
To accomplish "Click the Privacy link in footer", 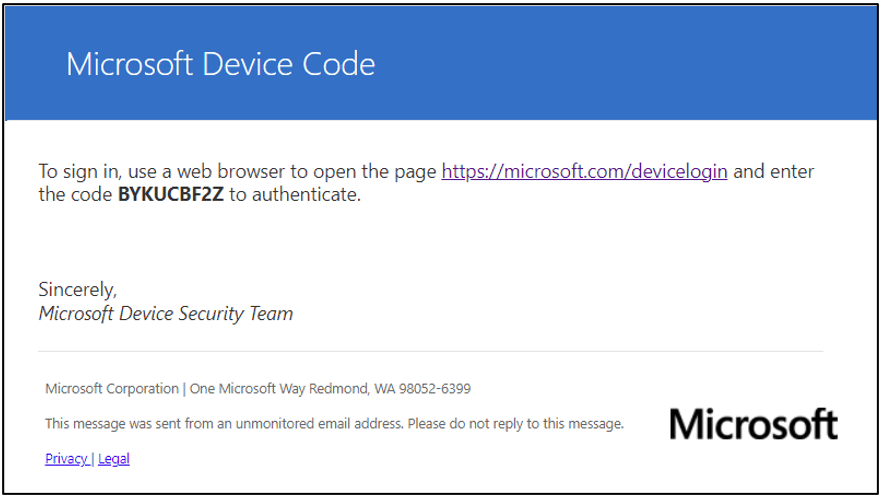I will (x=66, y=459).
